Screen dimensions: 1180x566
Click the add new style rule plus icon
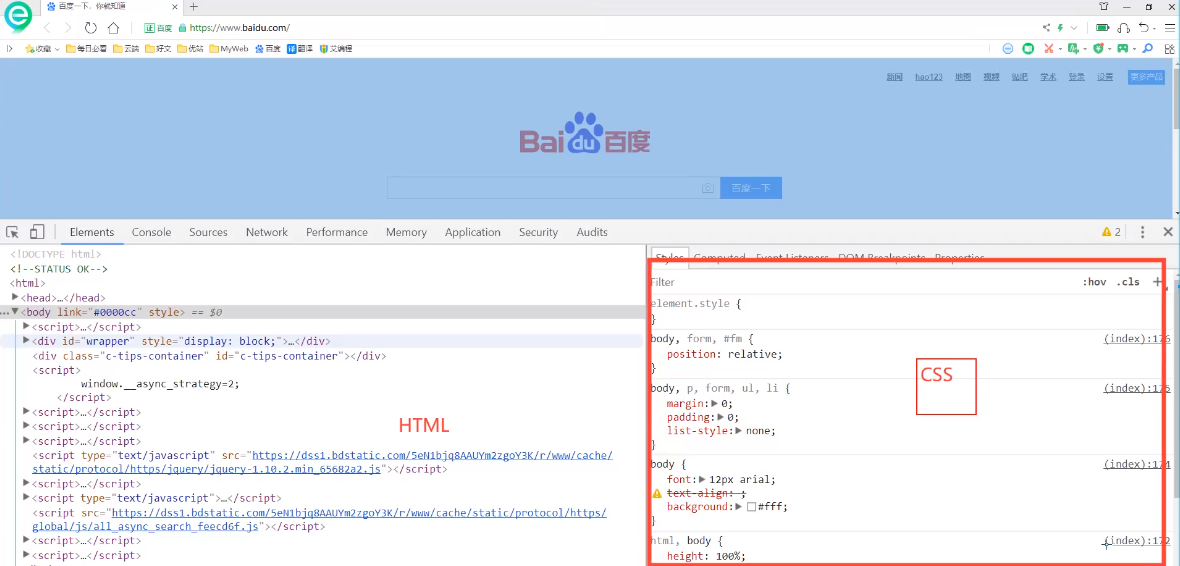1157,282
